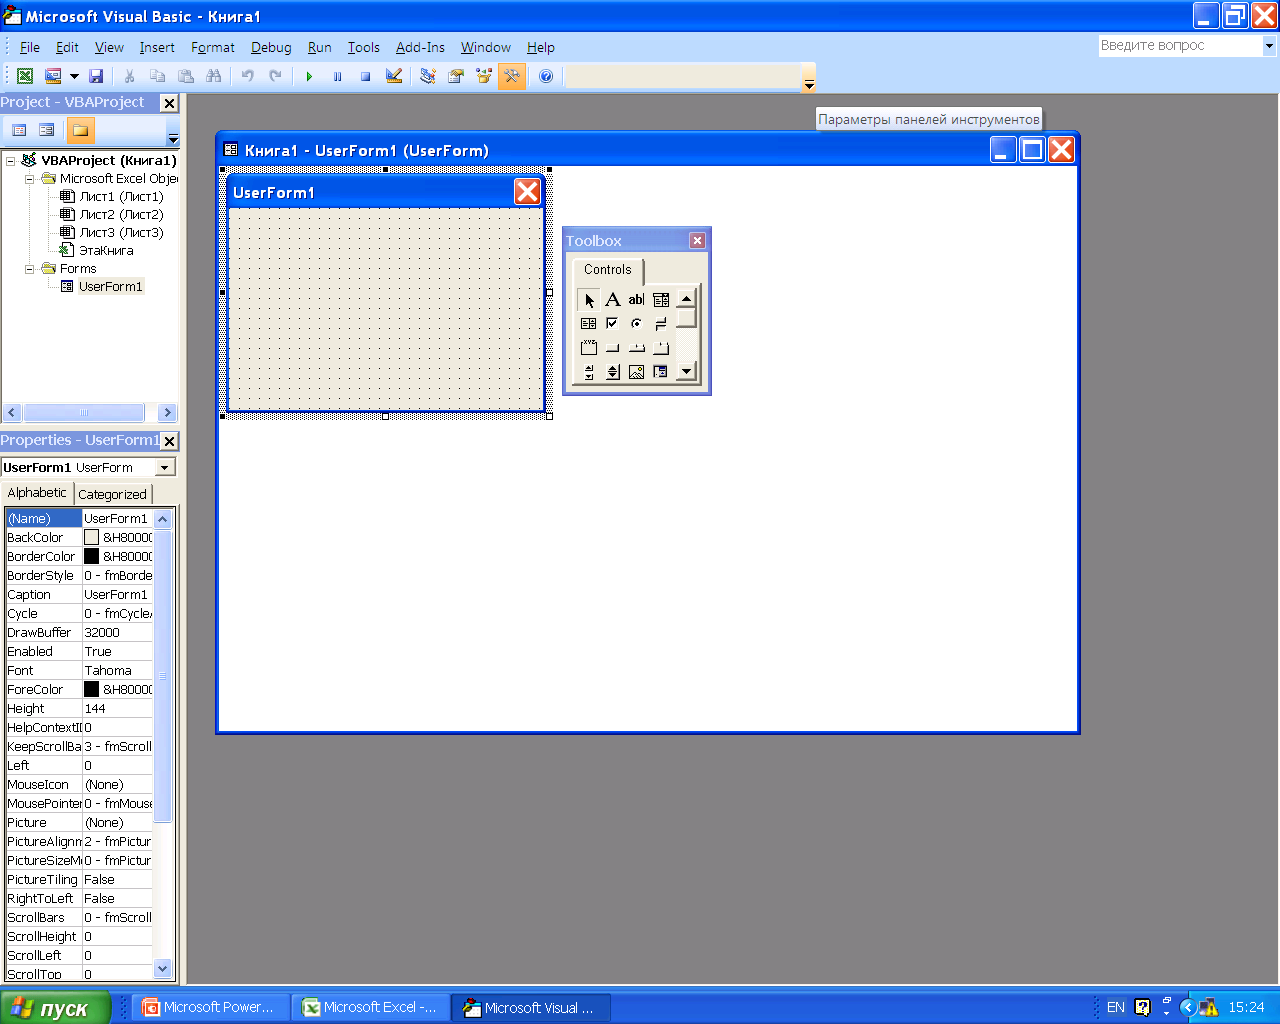Open Project Explorer from the toolbar

(428, 76)
